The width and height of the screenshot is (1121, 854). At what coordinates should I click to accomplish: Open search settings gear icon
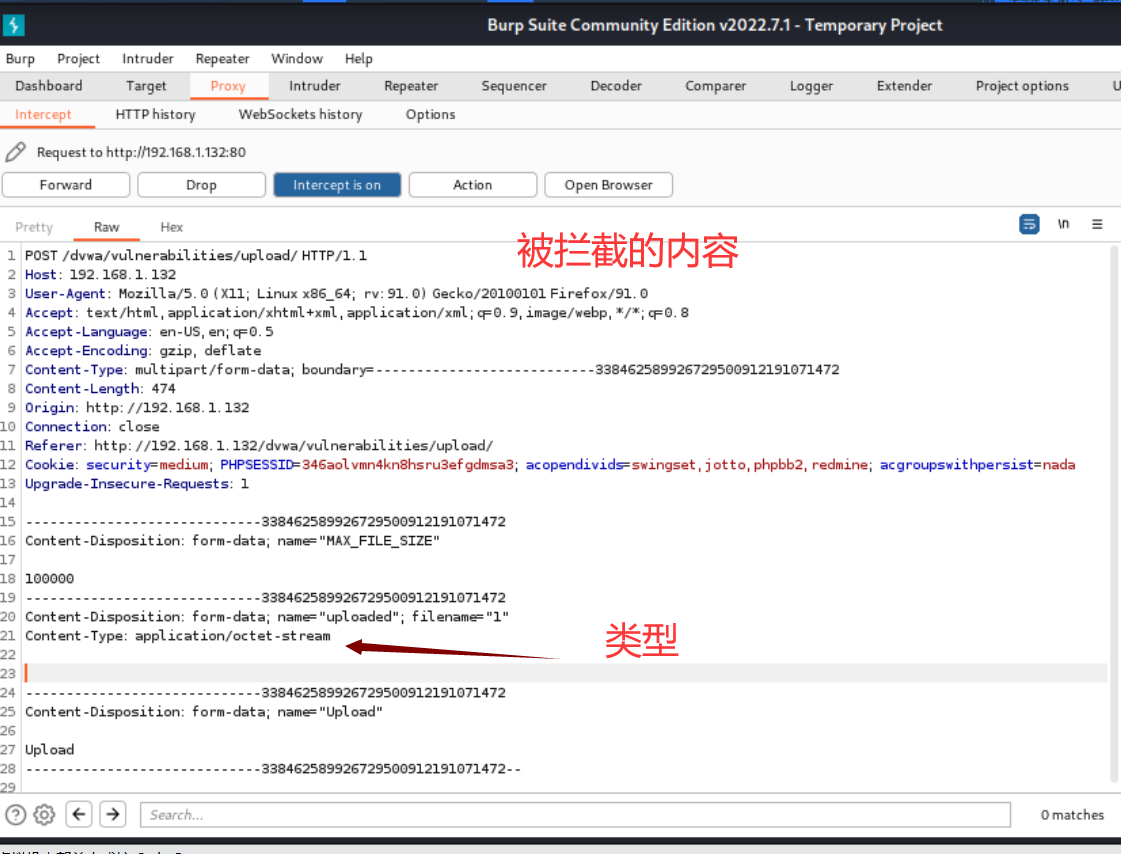tap(44, 815)
